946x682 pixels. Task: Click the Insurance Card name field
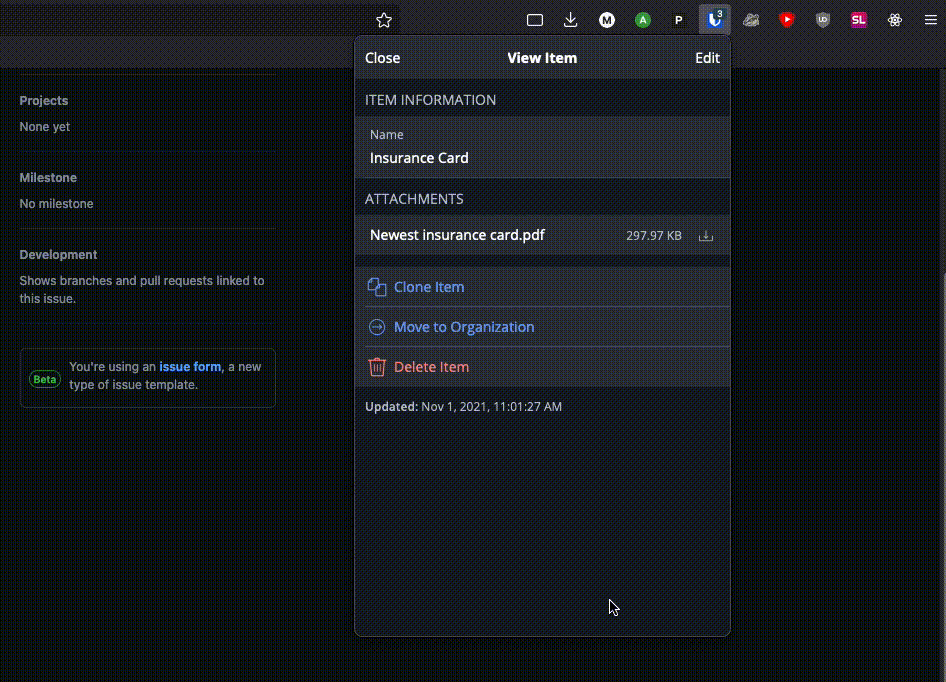click(419, 158)
